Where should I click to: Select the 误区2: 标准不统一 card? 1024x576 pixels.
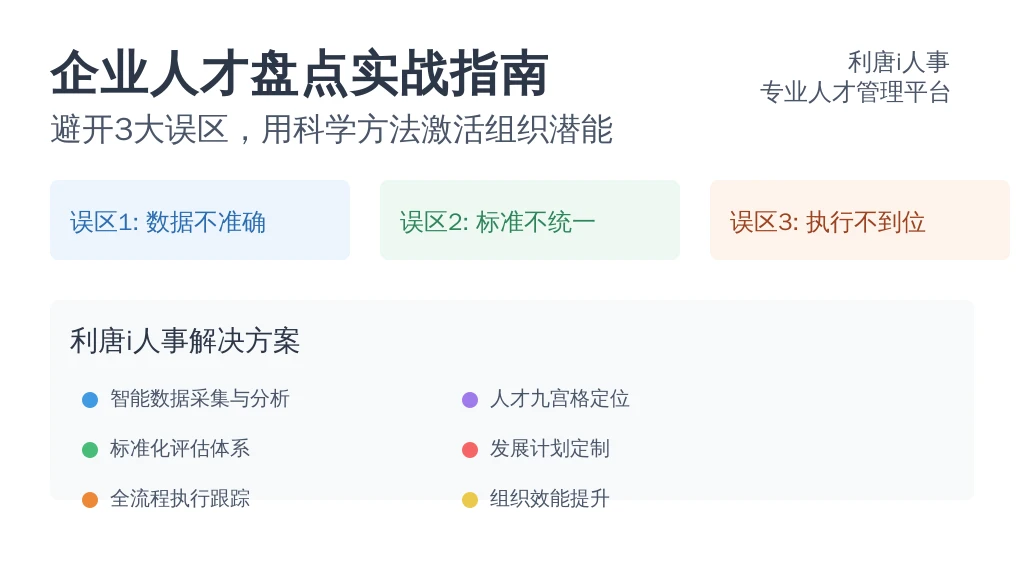530,220
